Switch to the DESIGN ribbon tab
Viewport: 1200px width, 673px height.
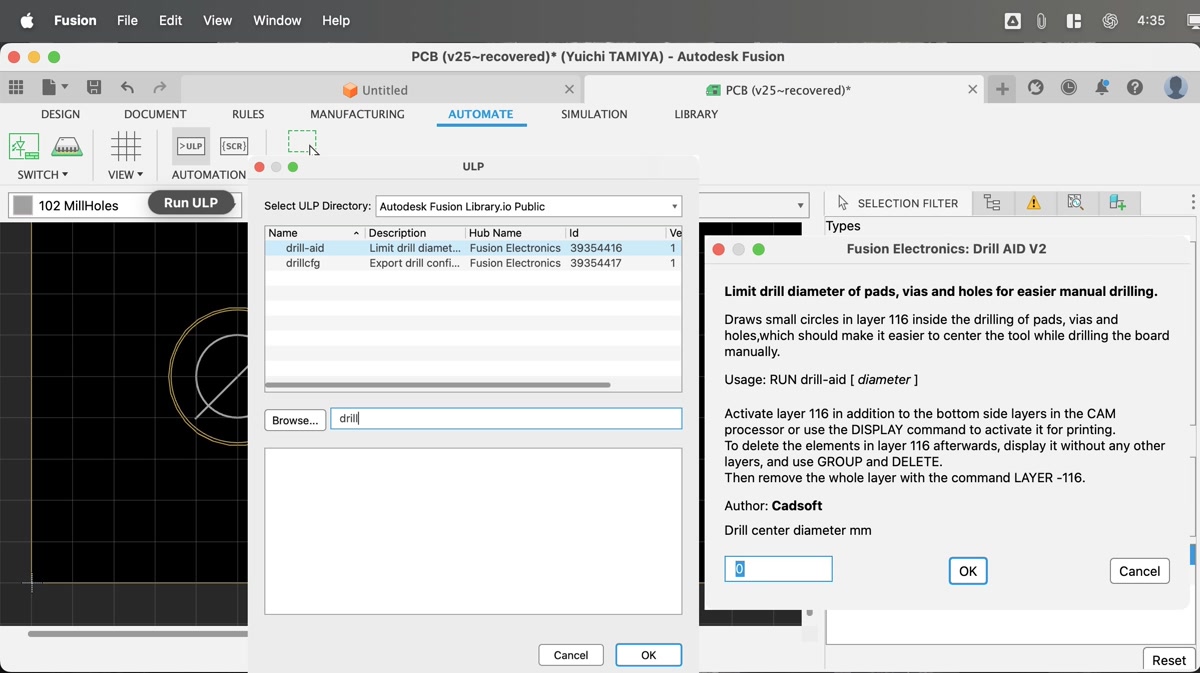click(x=60, y=114)
